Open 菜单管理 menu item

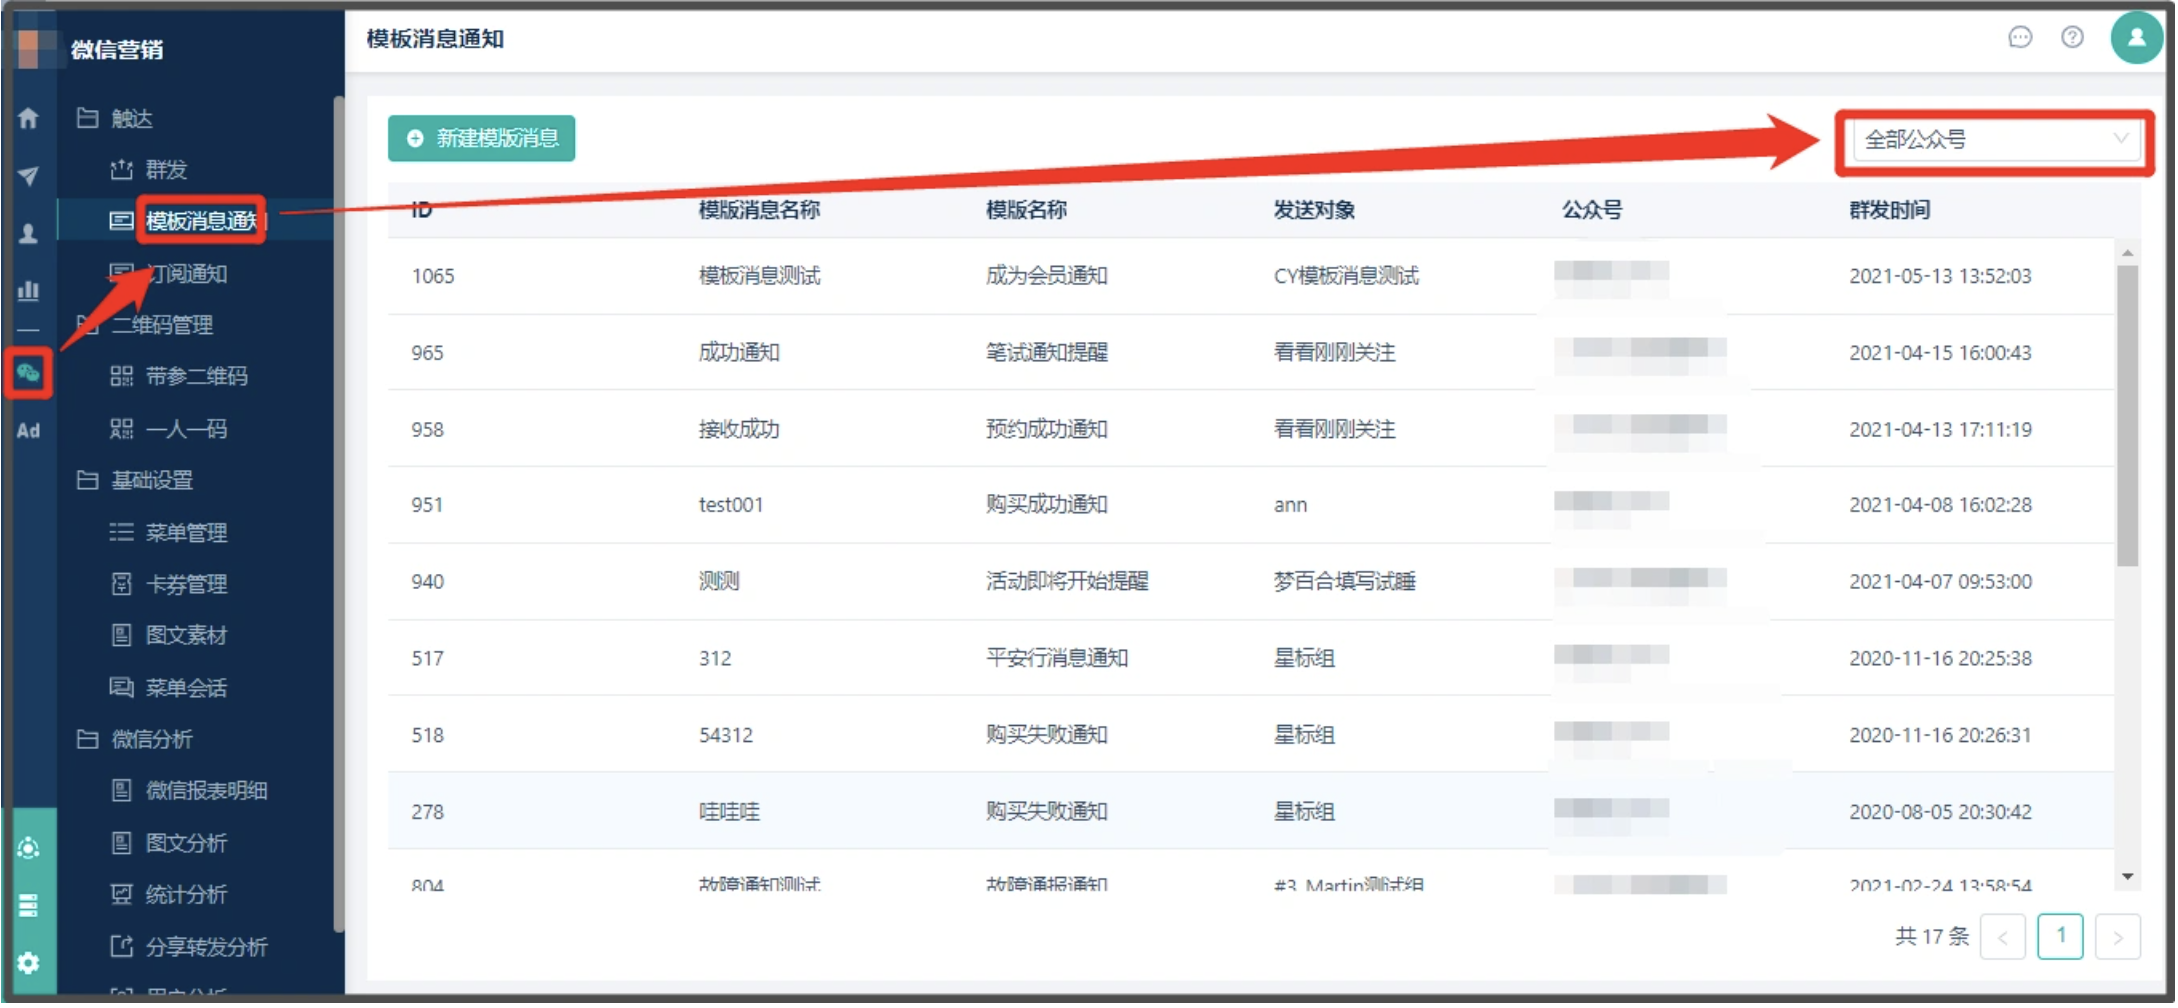(x=187, y=532)
